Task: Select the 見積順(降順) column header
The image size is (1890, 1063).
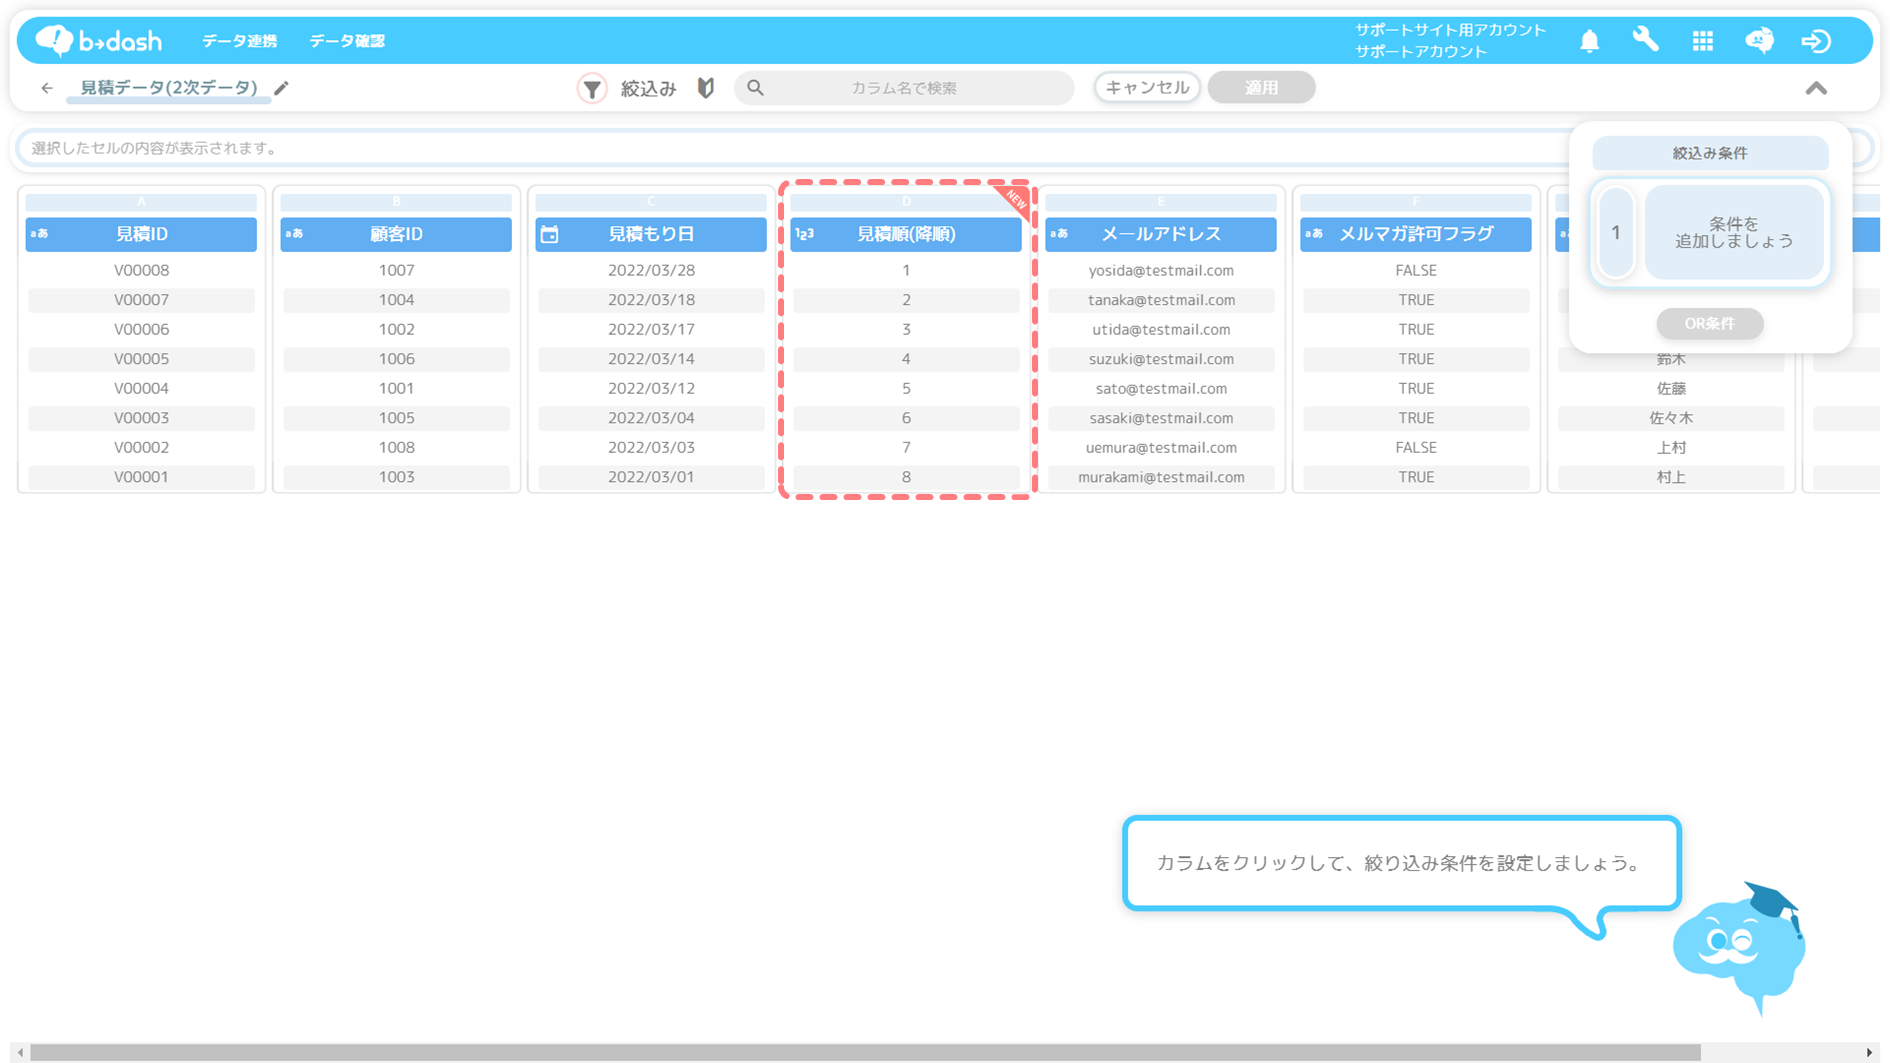Action: tap(906, 234)
